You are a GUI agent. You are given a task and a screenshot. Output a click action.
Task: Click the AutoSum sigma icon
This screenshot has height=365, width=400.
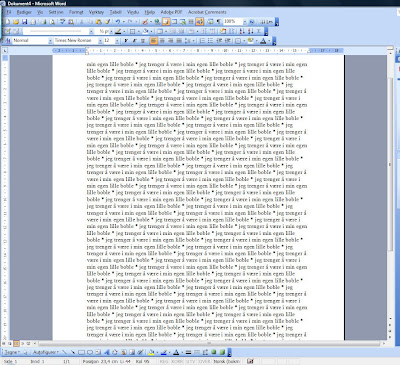pos(259,31)
